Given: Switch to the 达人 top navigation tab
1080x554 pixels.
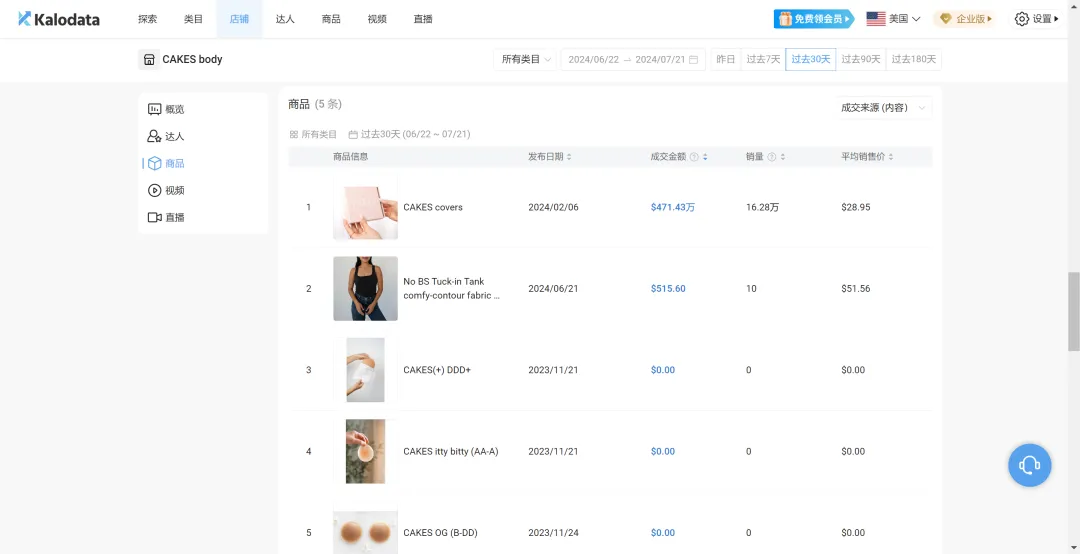Looking at the screenshot, I should tap(285, 19).
